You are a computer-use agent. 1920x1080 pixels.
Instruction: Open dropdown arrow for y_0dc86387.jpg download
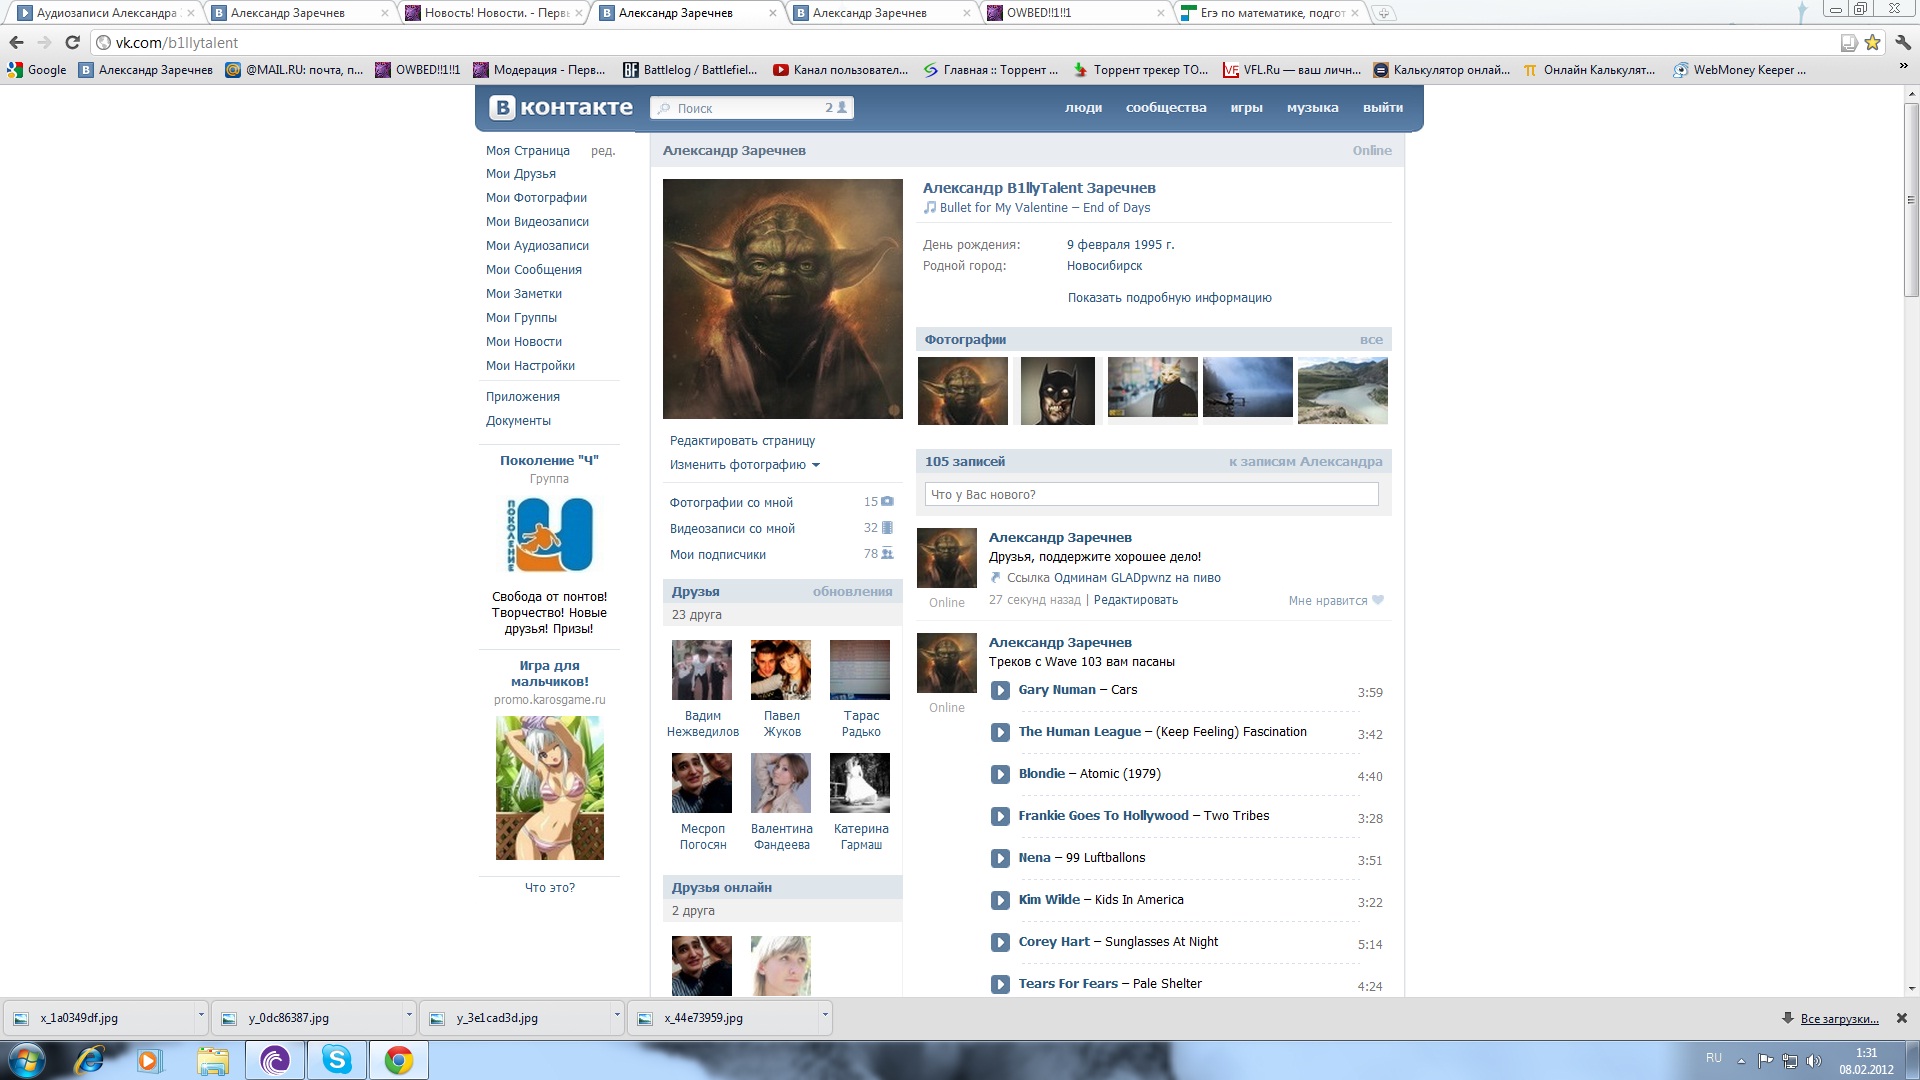[409, 1017]
